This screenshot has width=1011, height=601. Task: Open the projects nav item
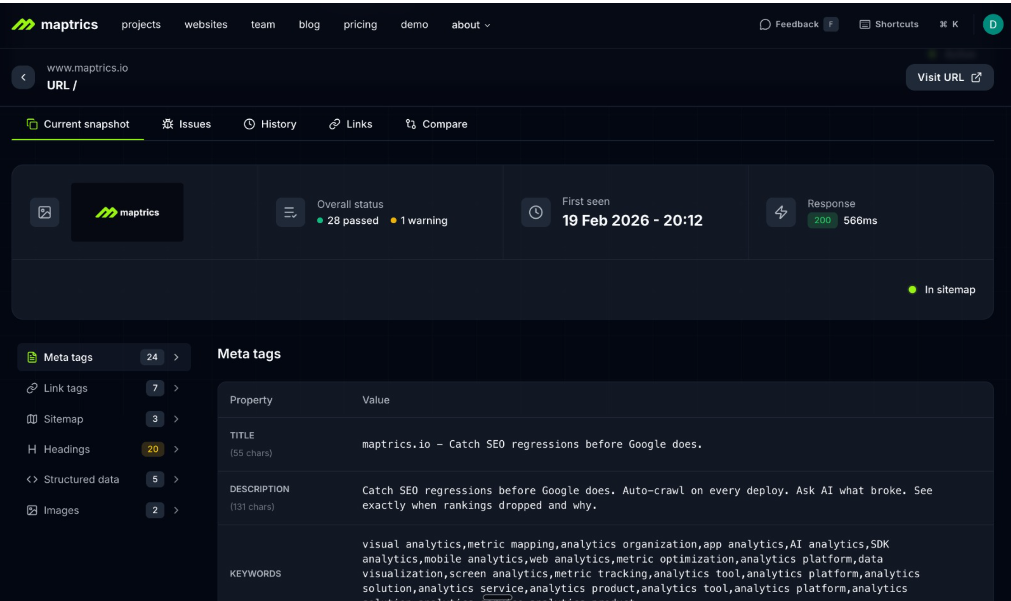click(x=141, y=25)
